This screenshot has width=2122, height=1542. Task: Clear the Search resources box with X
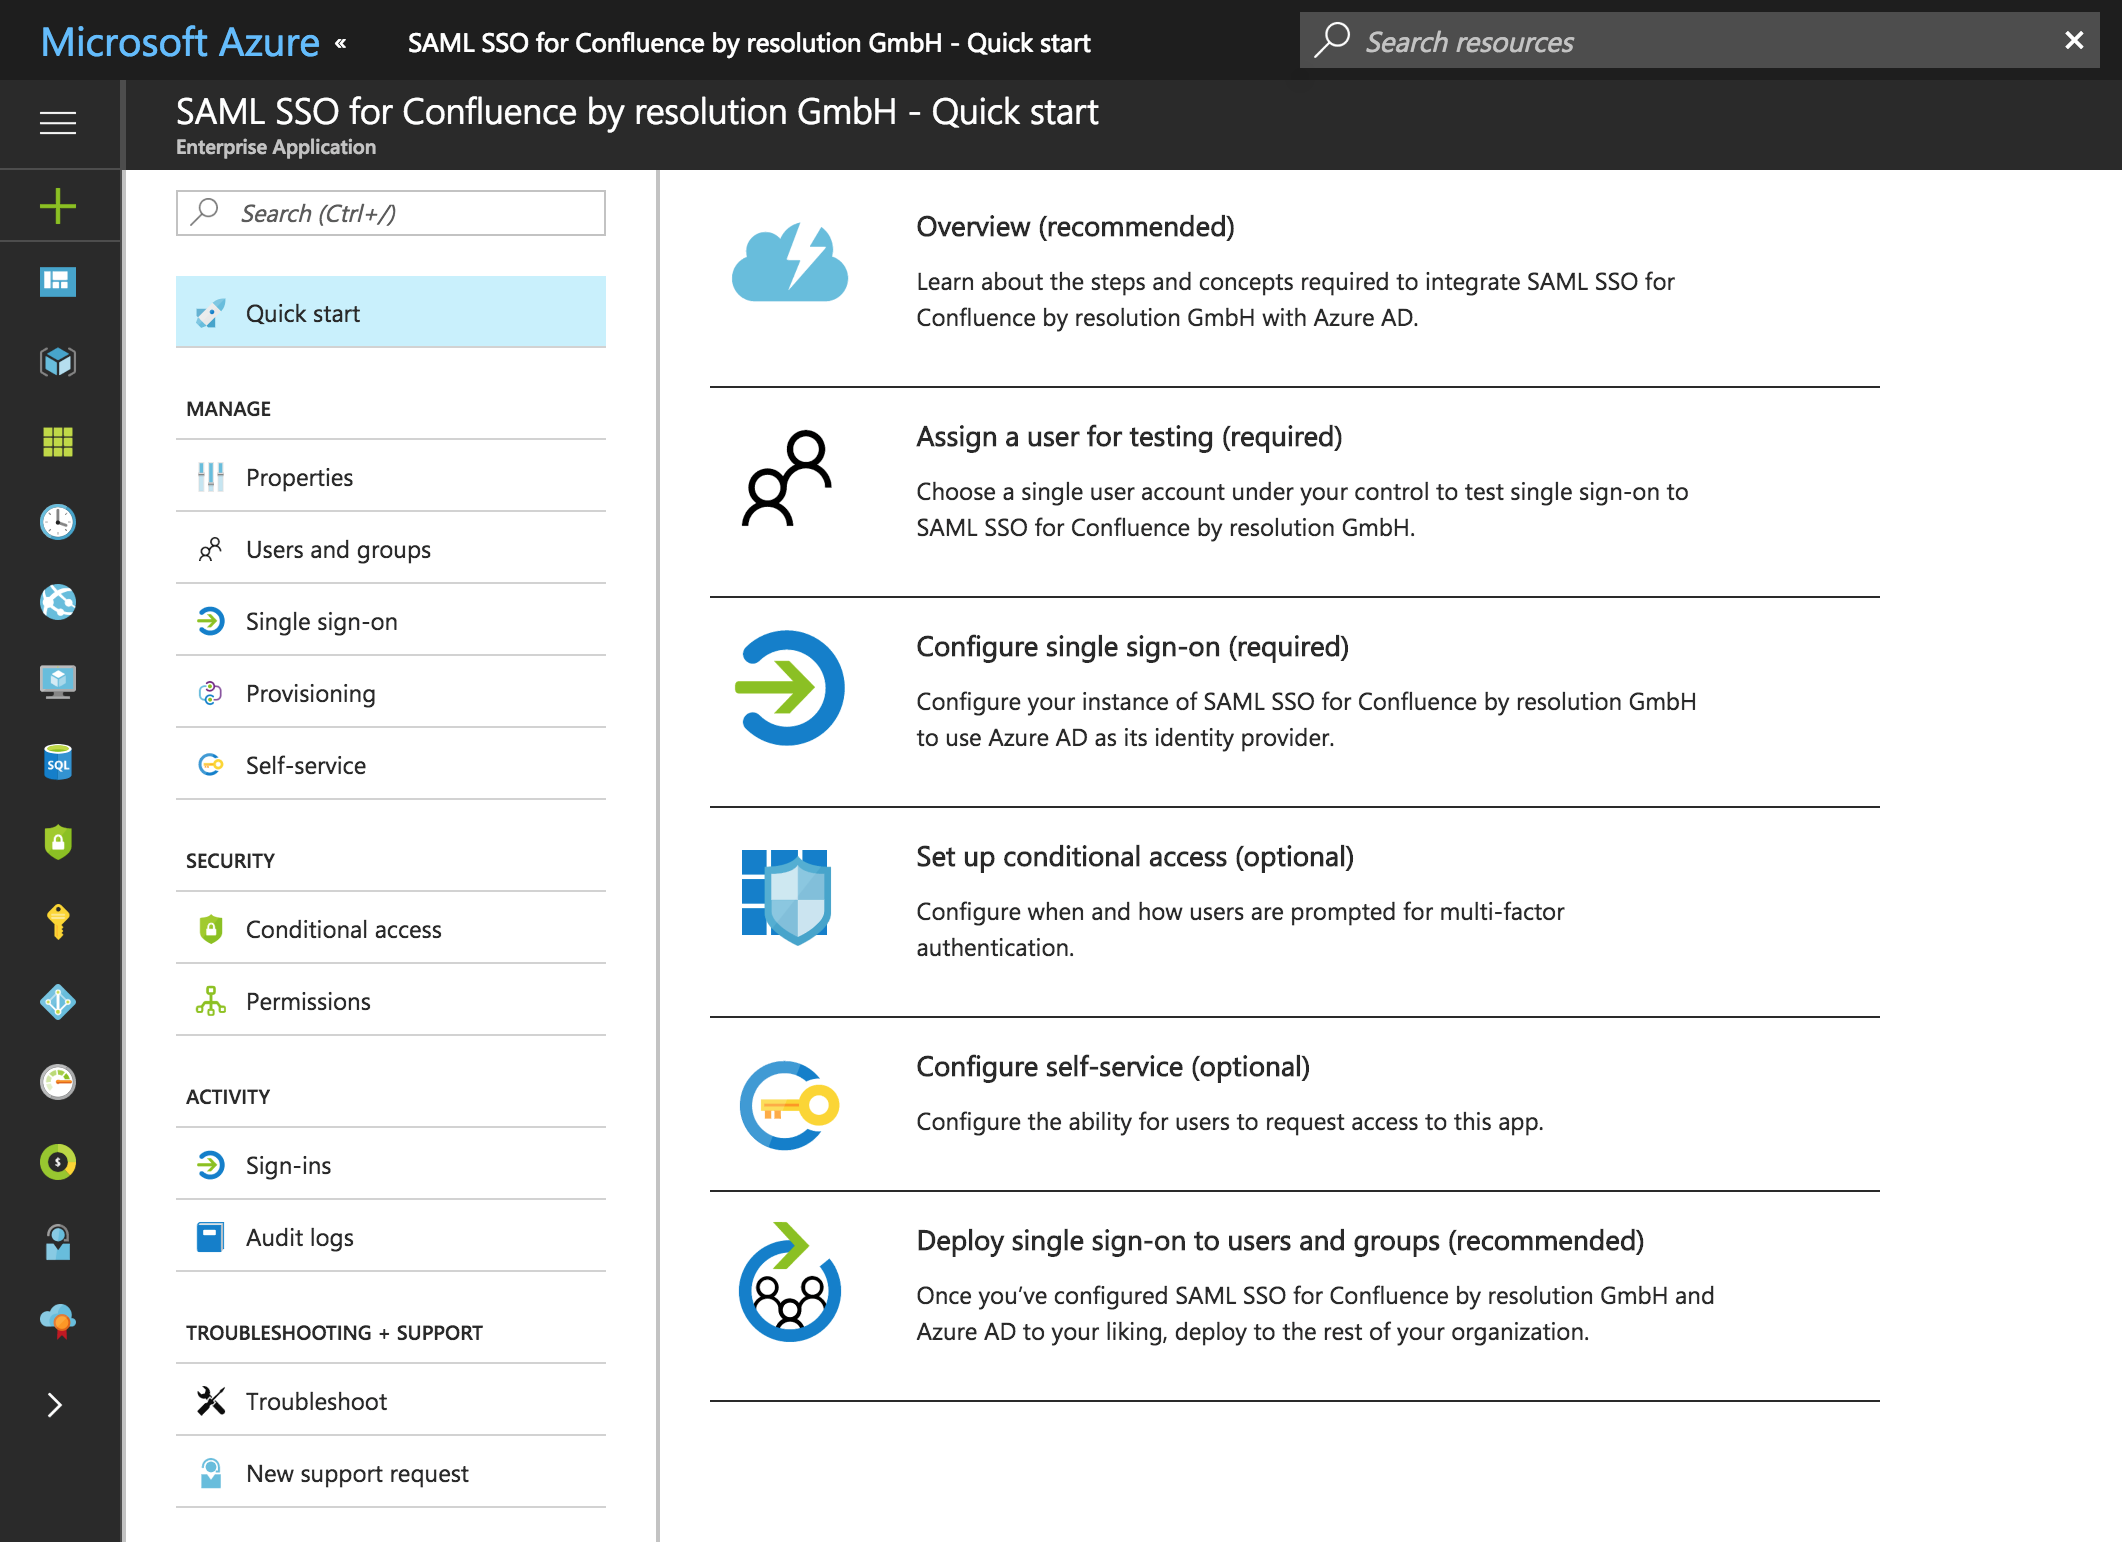click(x=2074, y=40)
